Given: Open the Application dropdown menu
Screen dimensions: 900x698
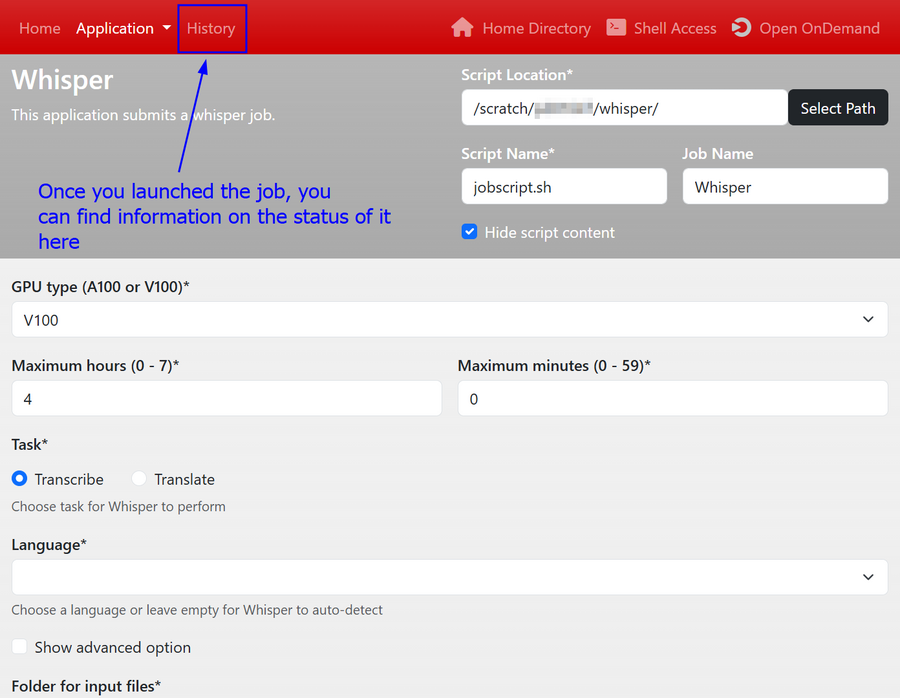Looking at the screenshot, I should pyautogui.click(x=123, y=28).
